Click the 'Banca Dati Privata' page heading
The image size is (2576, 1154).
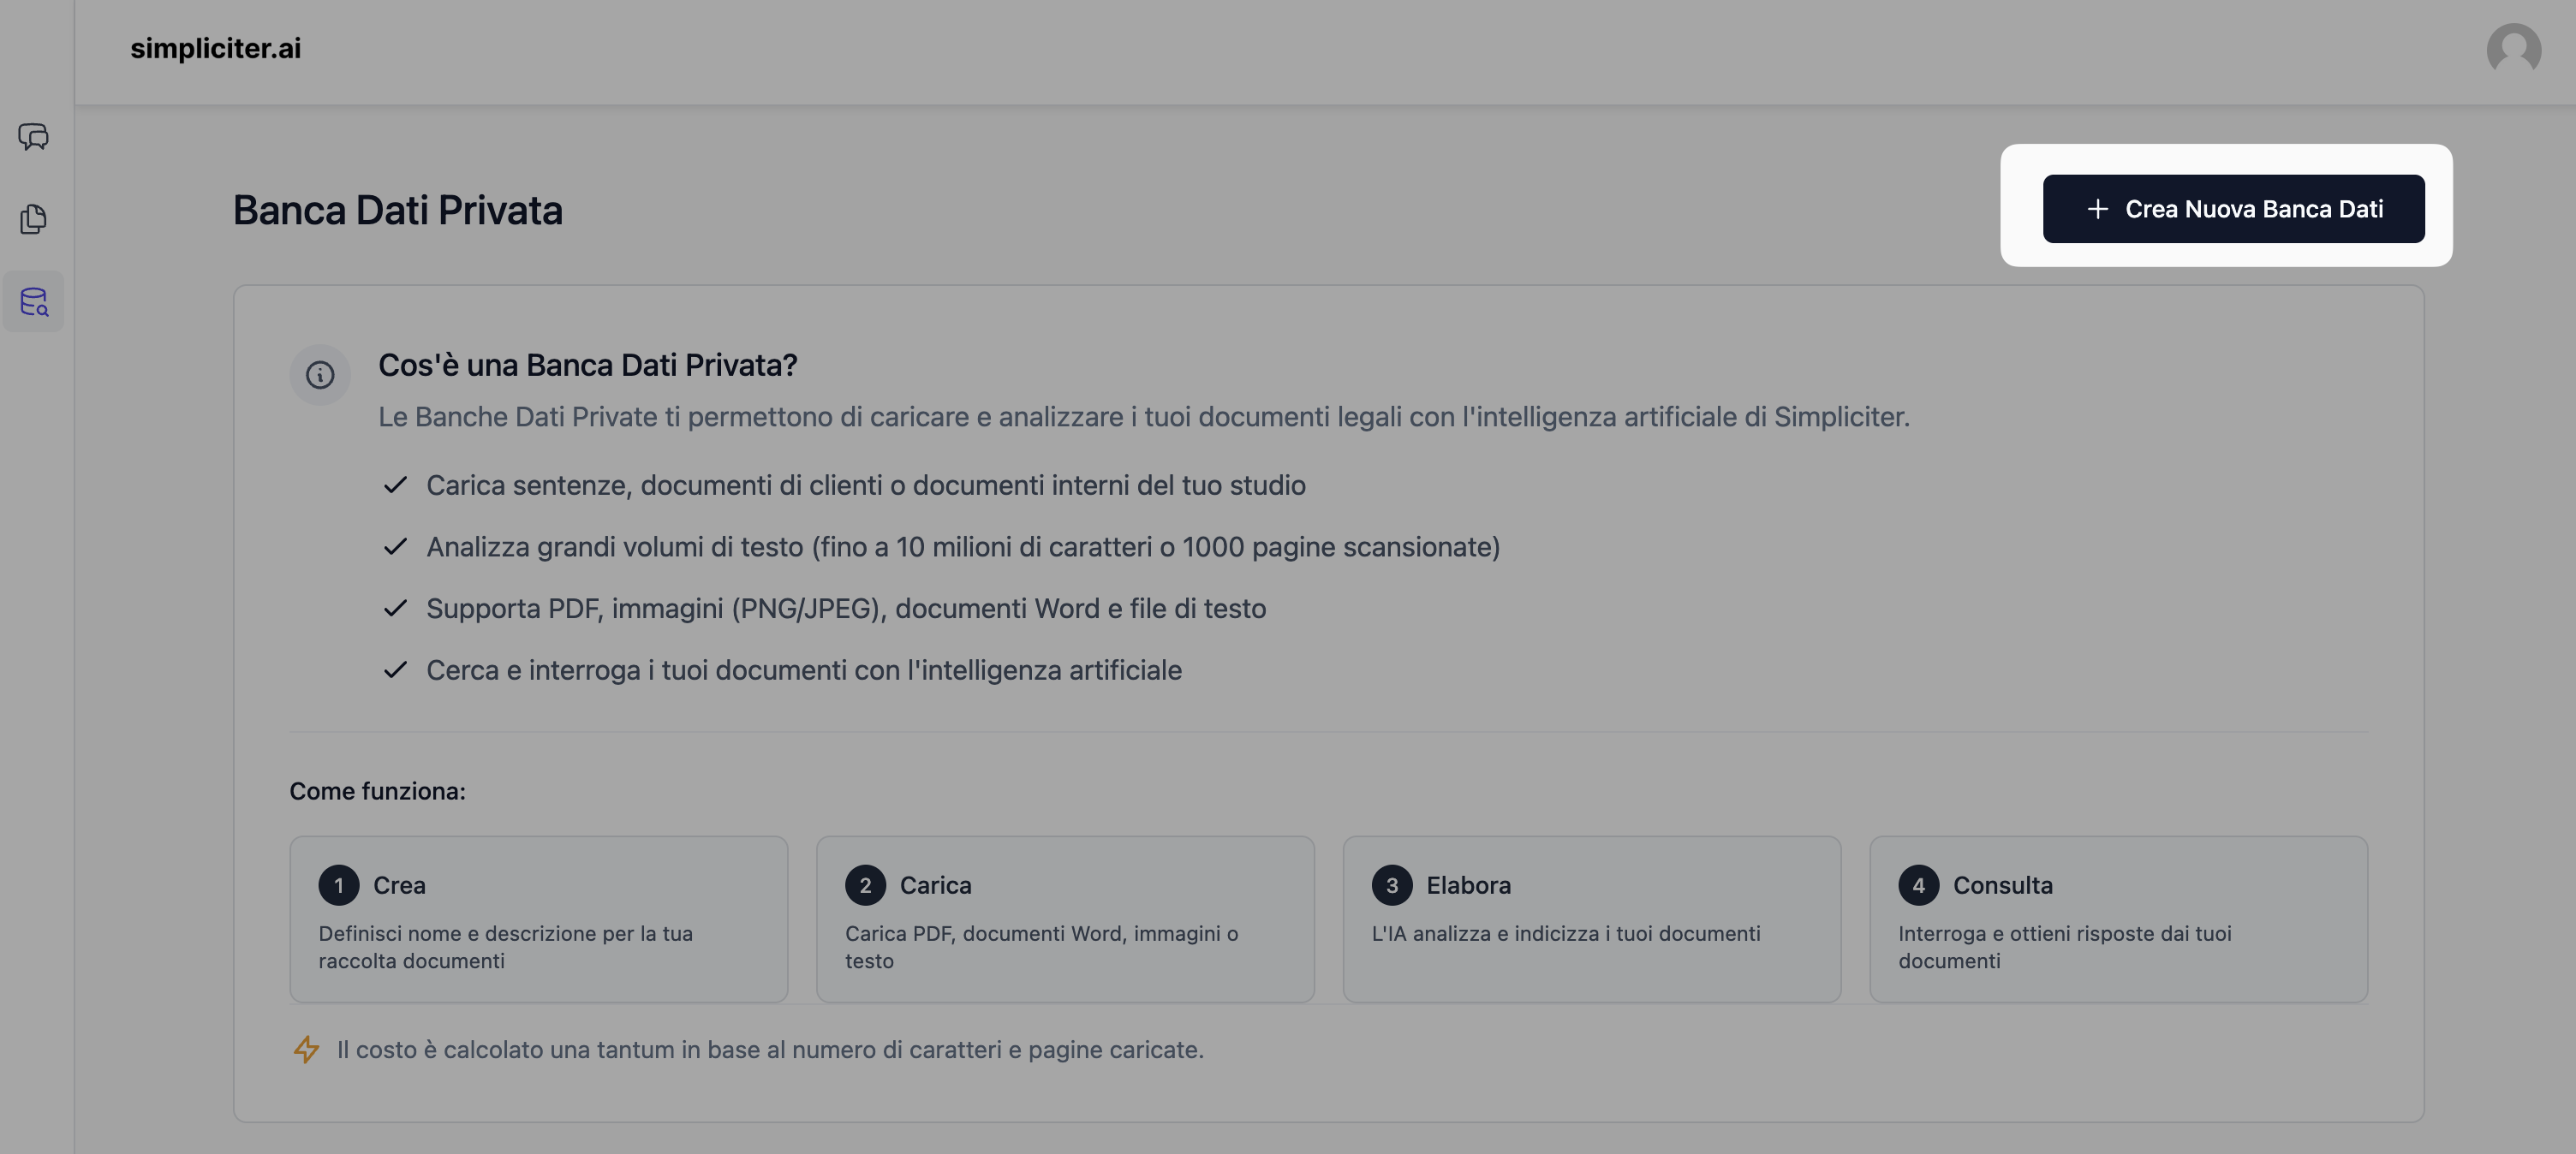pos(397,210)
